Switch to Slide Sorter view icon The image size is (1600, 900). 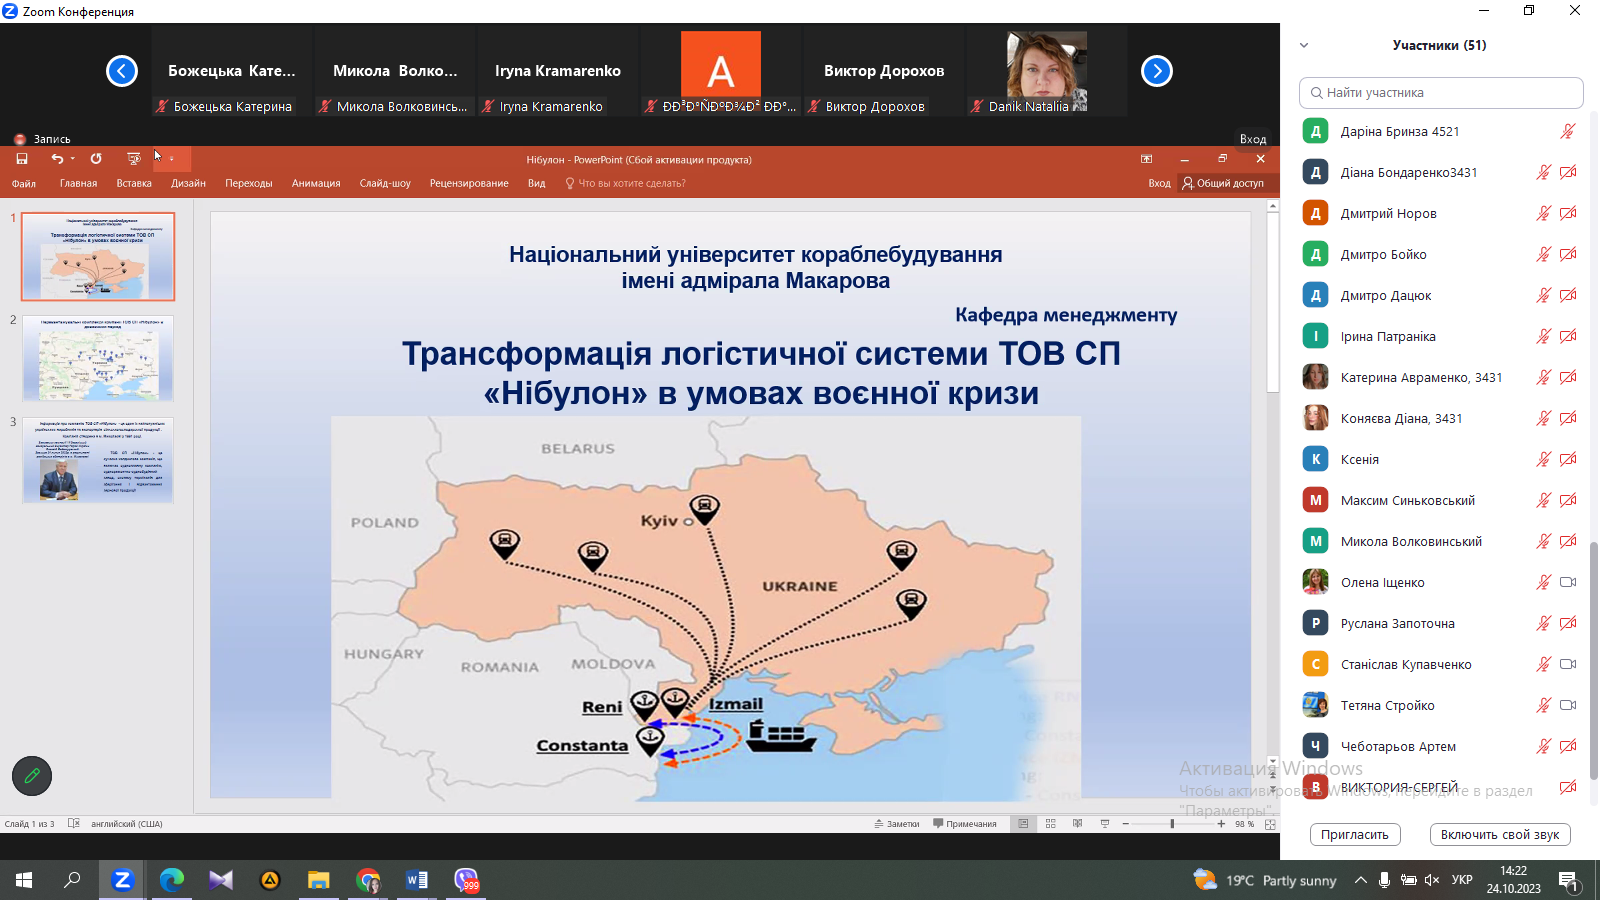click(x=1050, y=824)
